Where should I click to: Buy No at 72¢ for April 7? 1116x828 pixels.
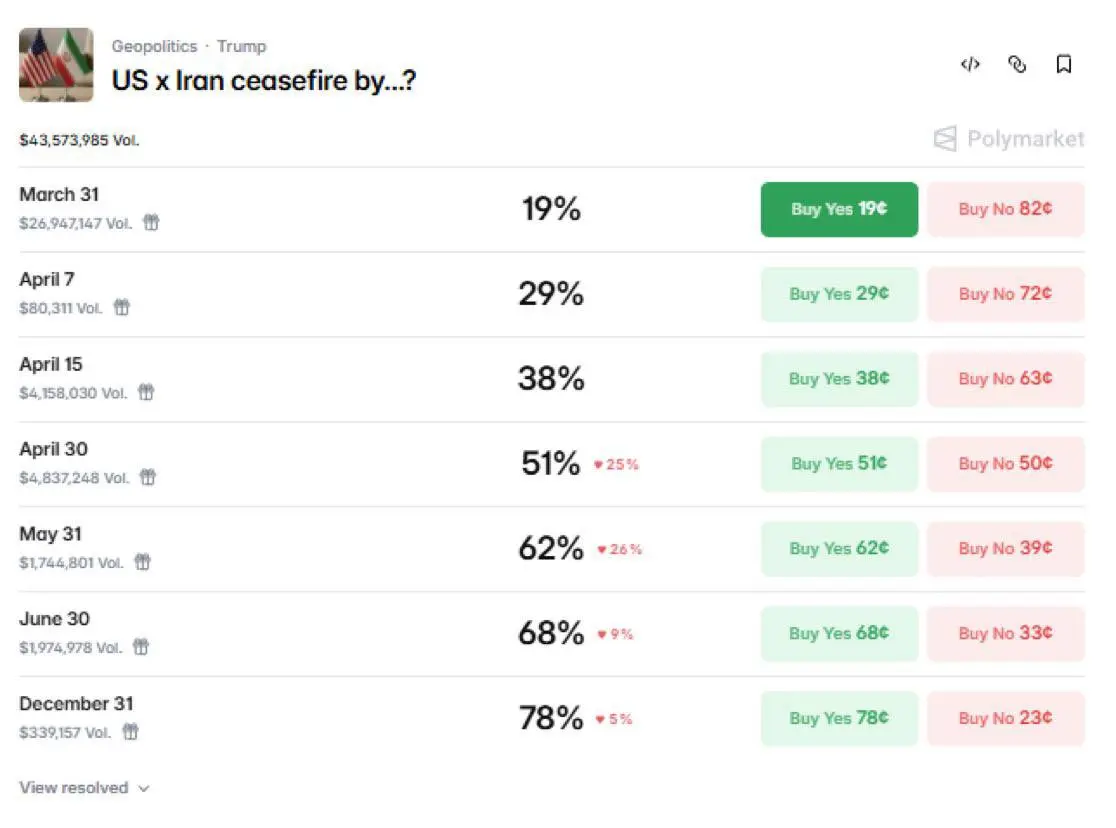point(1005,294)
